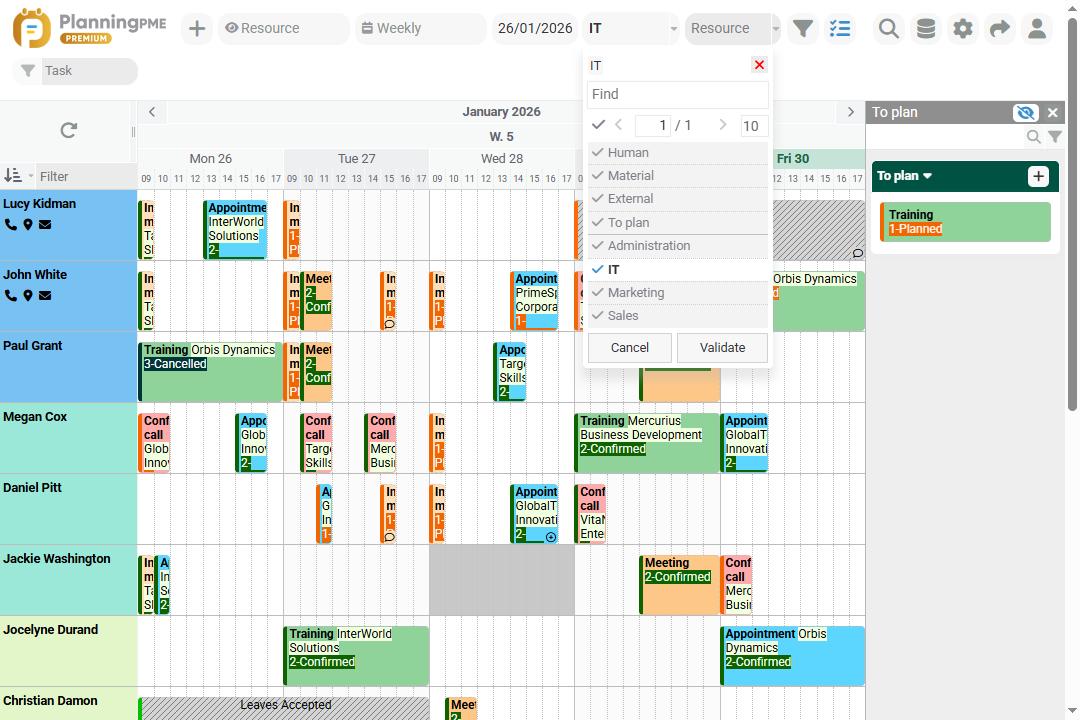Click John White's phone icon
Image resolution: width=1080 pixels, height=720 pixels.
10,296
